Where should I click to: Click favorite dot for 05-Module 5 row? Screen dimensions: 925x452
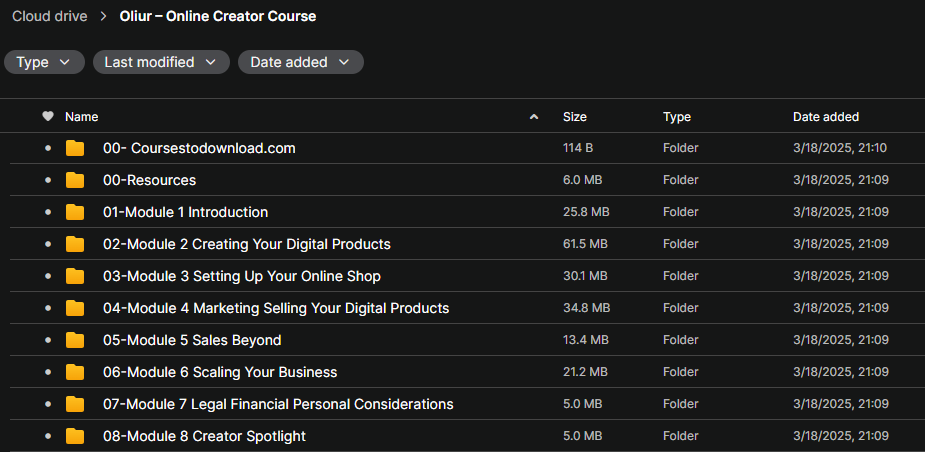pyautogui.click(x=48, y=340)
